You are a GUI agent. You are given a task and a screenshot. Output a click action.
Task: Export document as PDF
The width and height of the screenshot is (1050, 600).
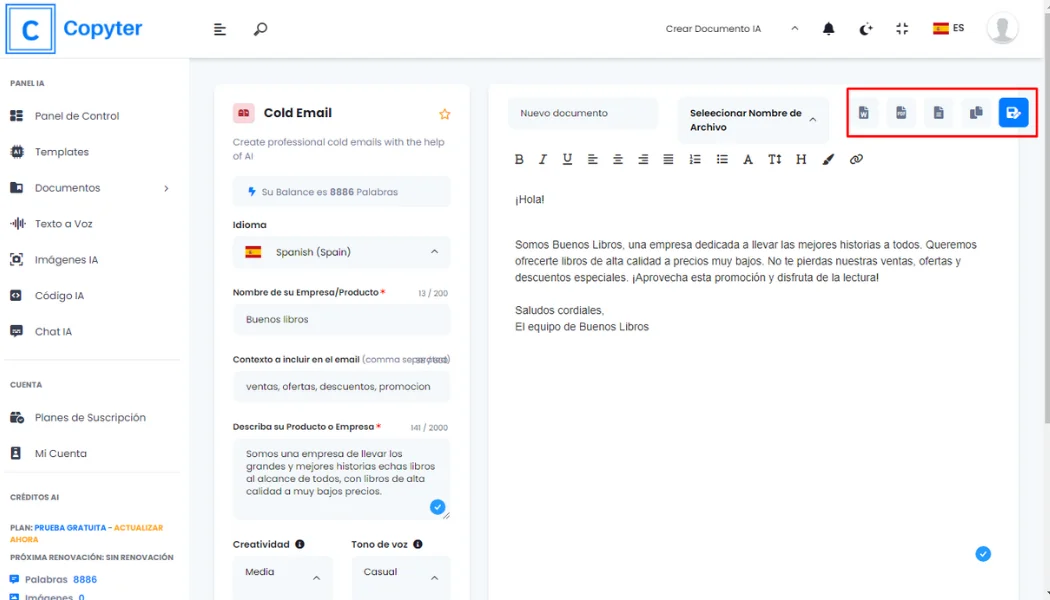(901, 113)
